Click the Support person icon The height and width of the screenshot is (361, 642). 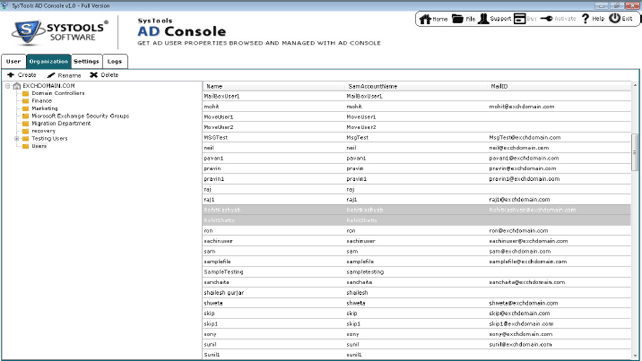click(484, 18)
